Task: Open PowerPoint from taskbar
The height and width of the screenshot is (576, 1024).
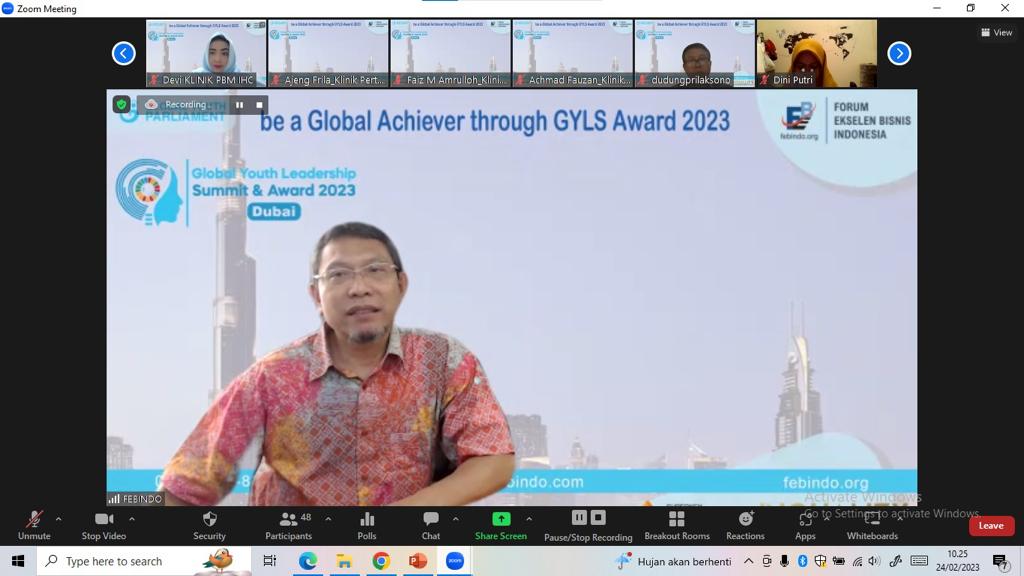Action: [x=418, y=561]
